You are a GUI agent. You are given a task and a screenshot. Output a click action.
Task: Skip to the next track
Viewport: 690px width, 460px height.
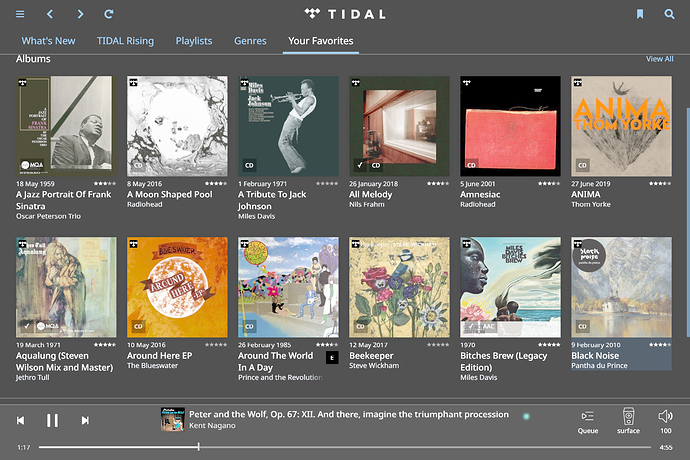85,420
